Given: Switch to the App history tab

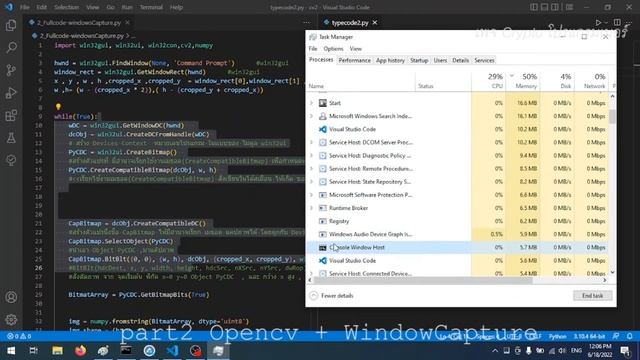Looking at the screenshot, I should (390, 60).
